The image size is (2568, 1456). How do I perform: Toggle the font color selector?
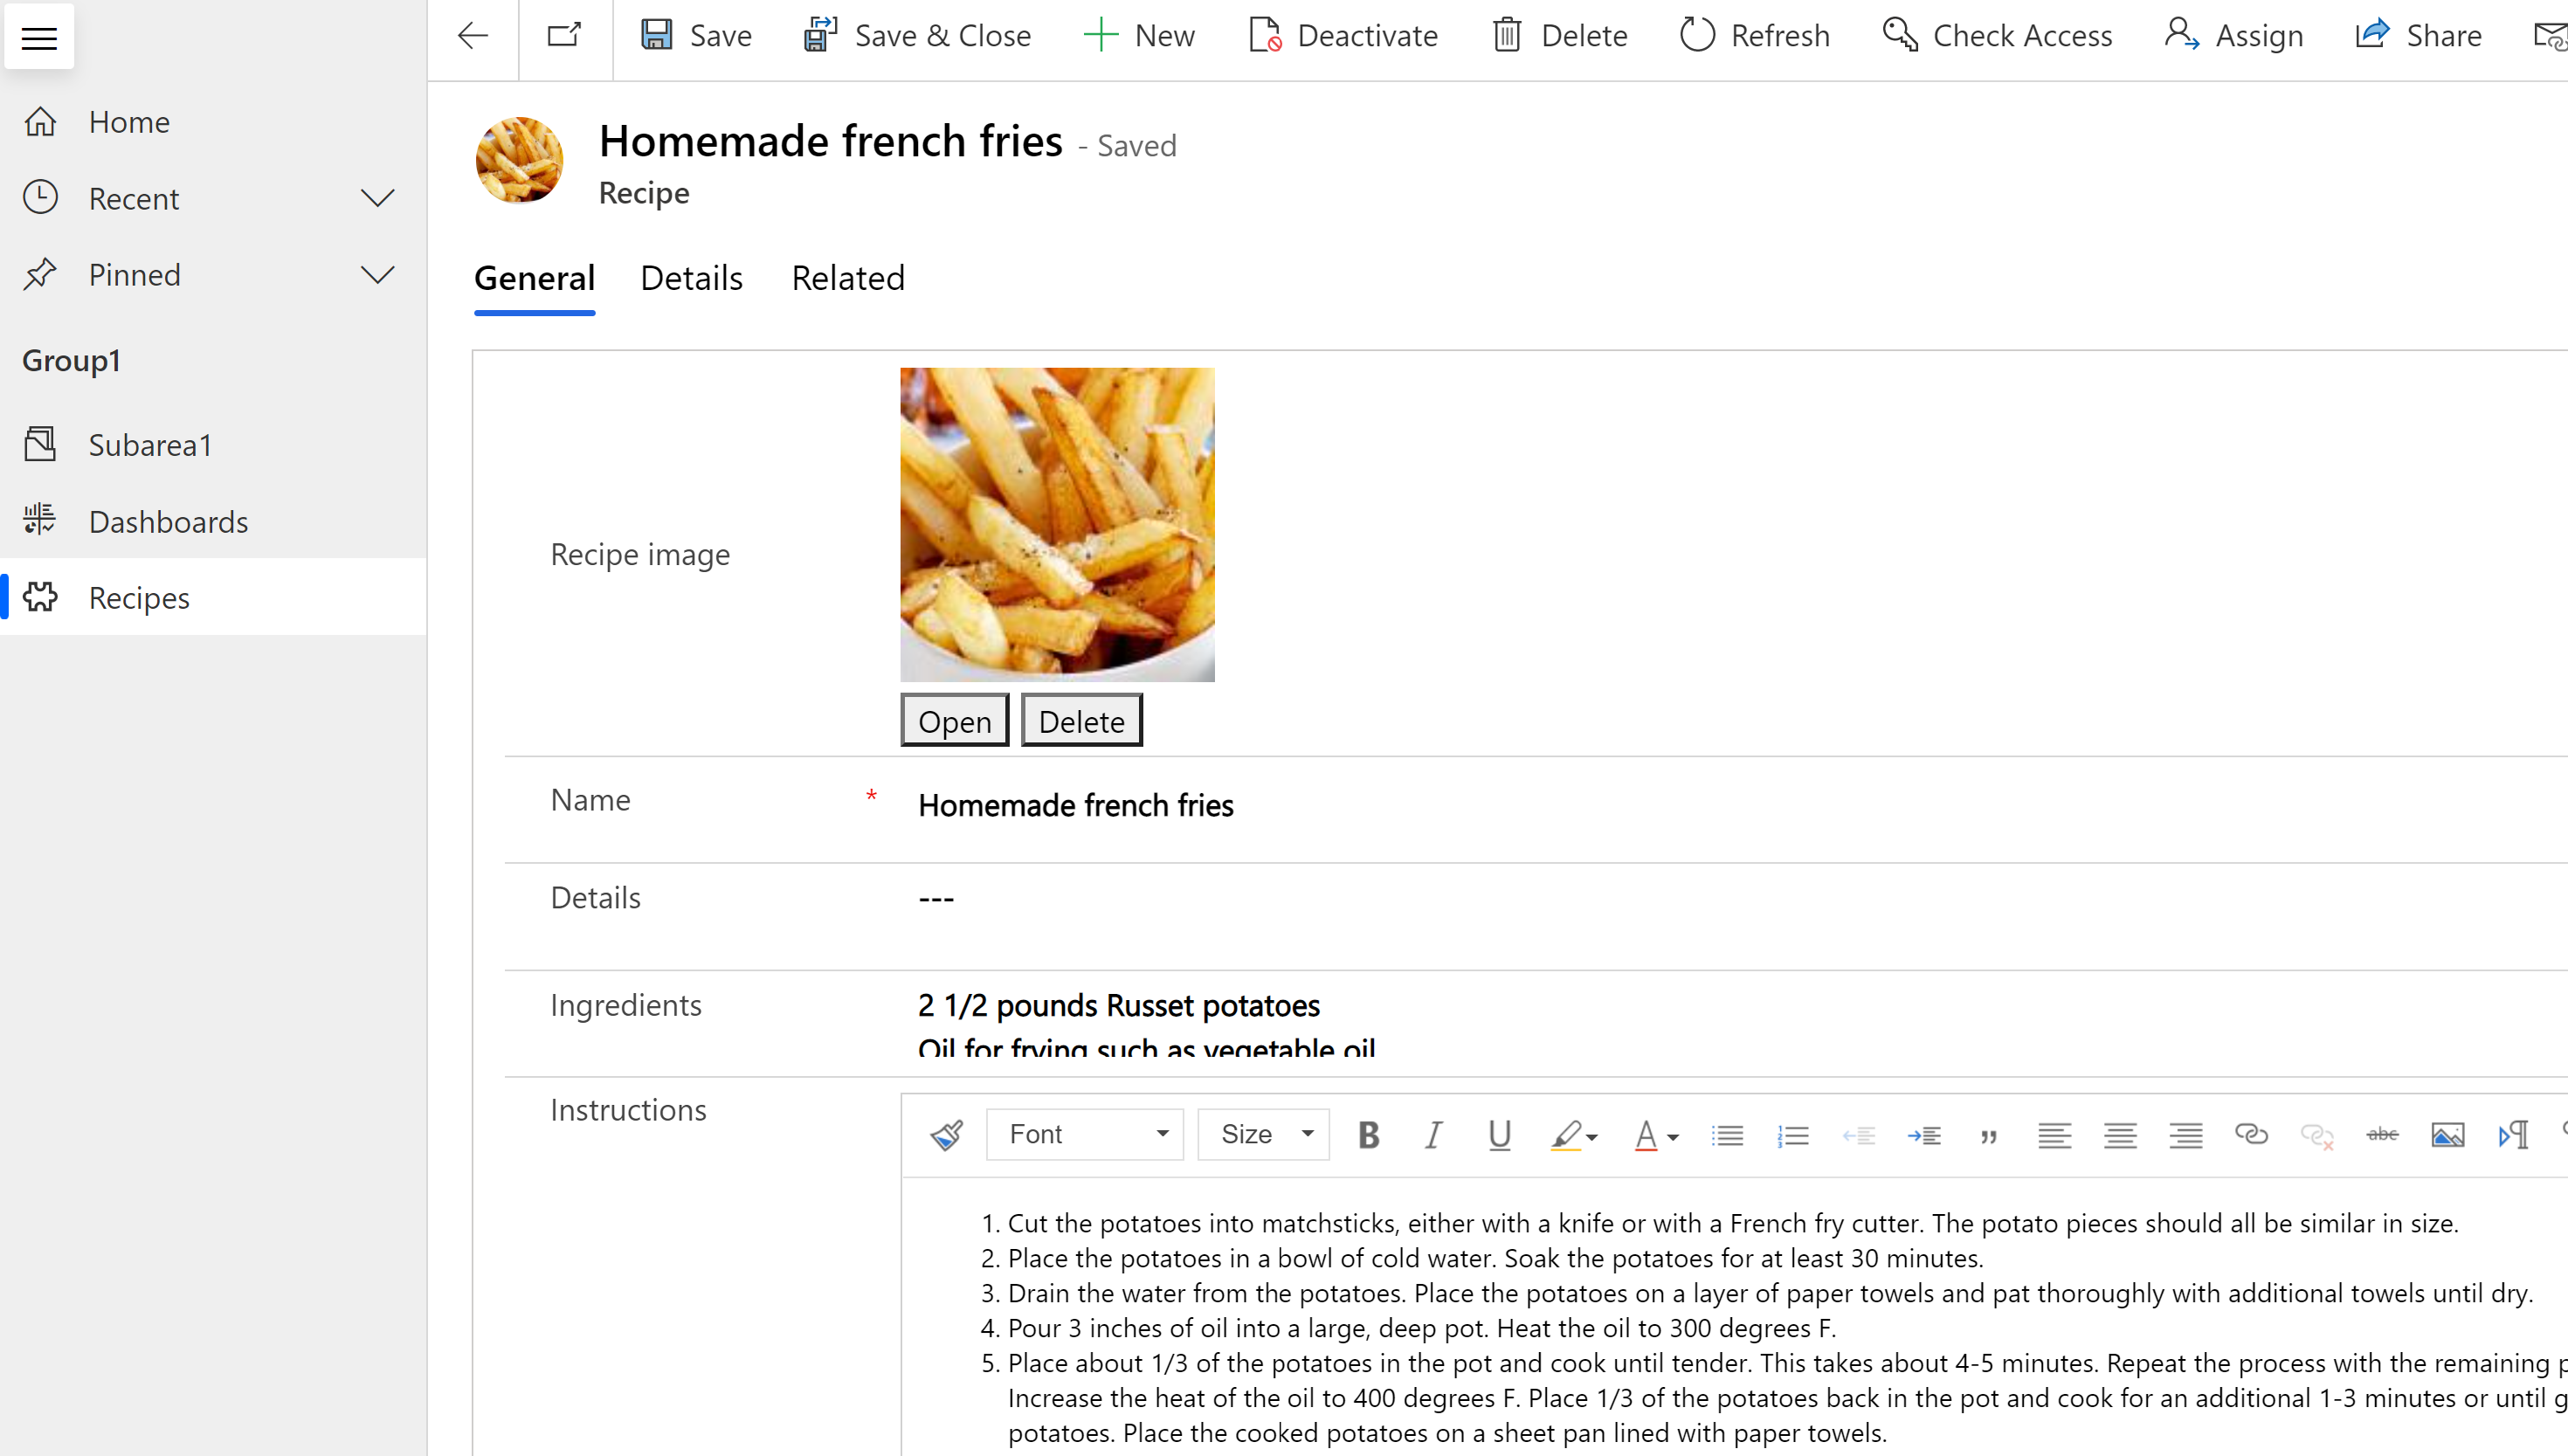click(x=1675, y=1132)
